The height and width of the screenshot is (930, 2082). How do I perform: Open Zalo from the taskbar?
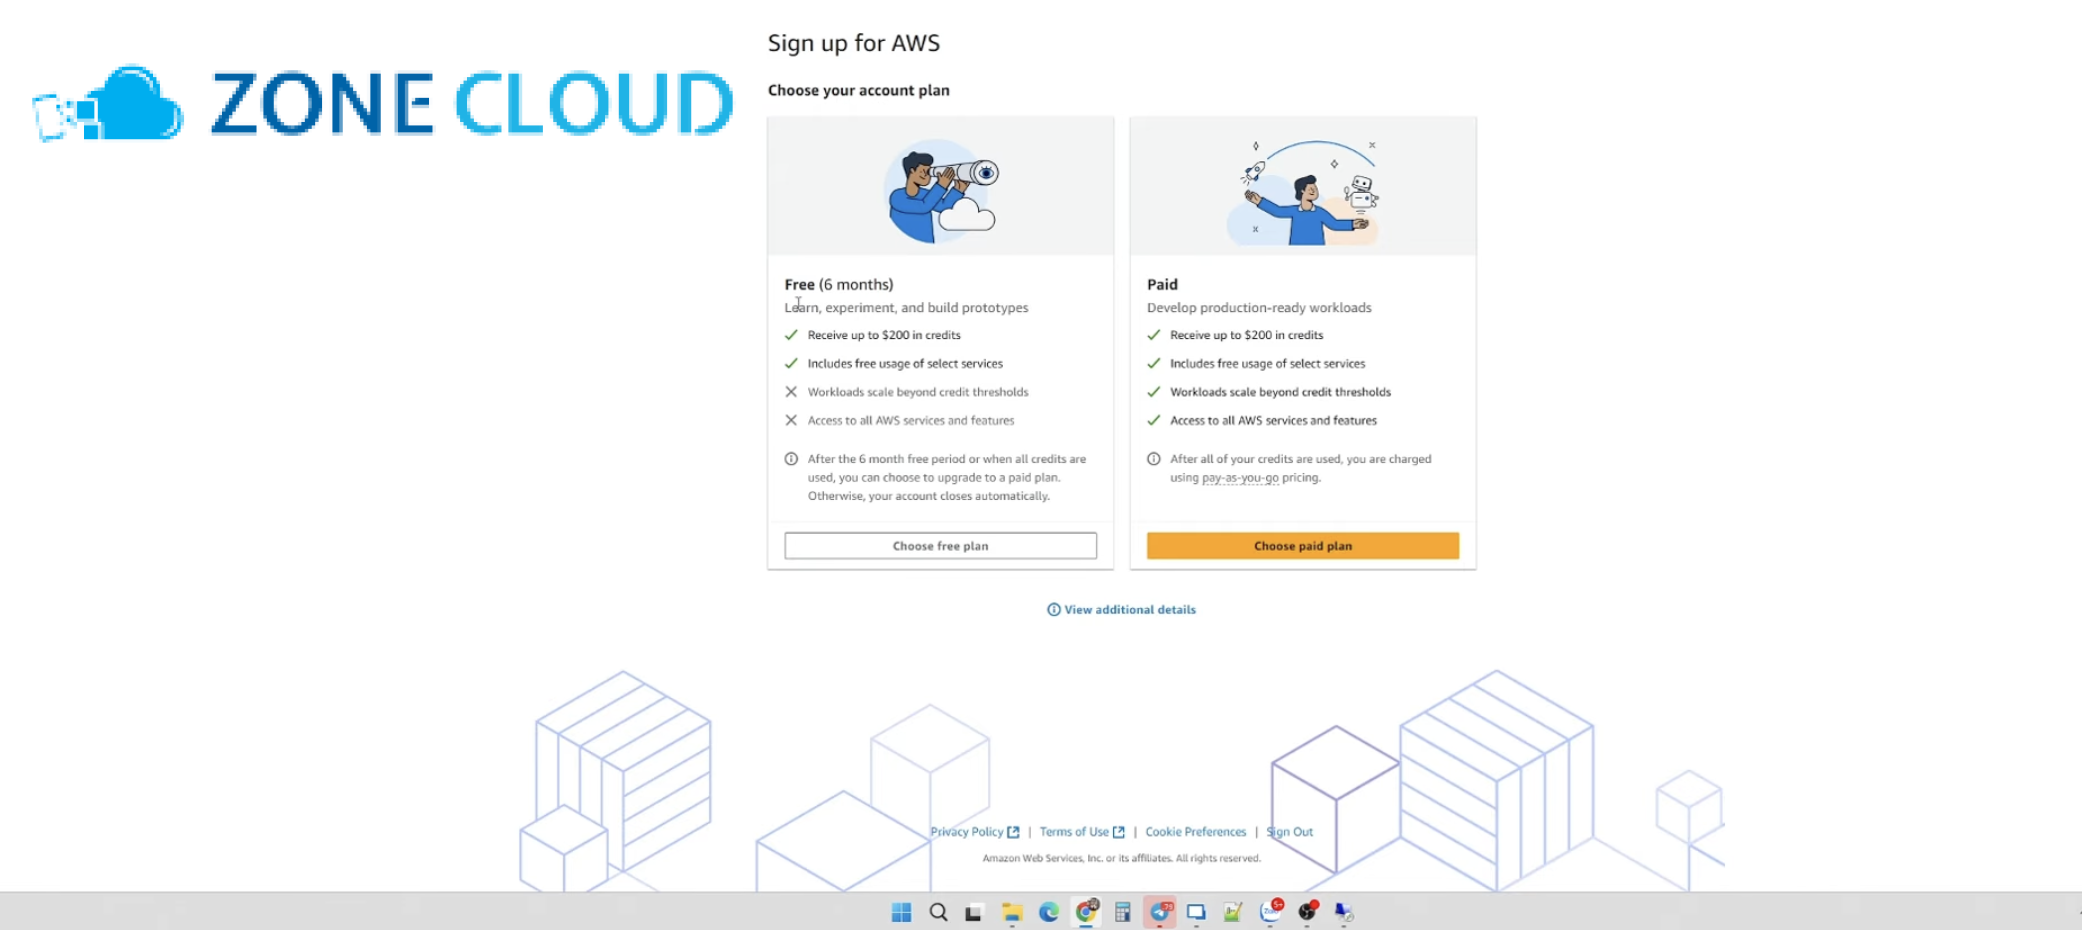[x=1271, y=911]
